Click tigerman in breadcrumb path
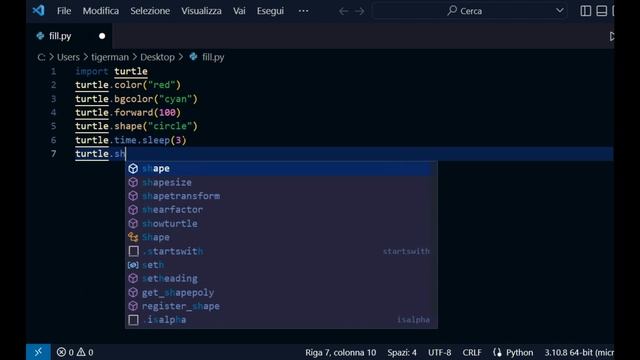The image size is (640, 360). click(x=110, y=57)
